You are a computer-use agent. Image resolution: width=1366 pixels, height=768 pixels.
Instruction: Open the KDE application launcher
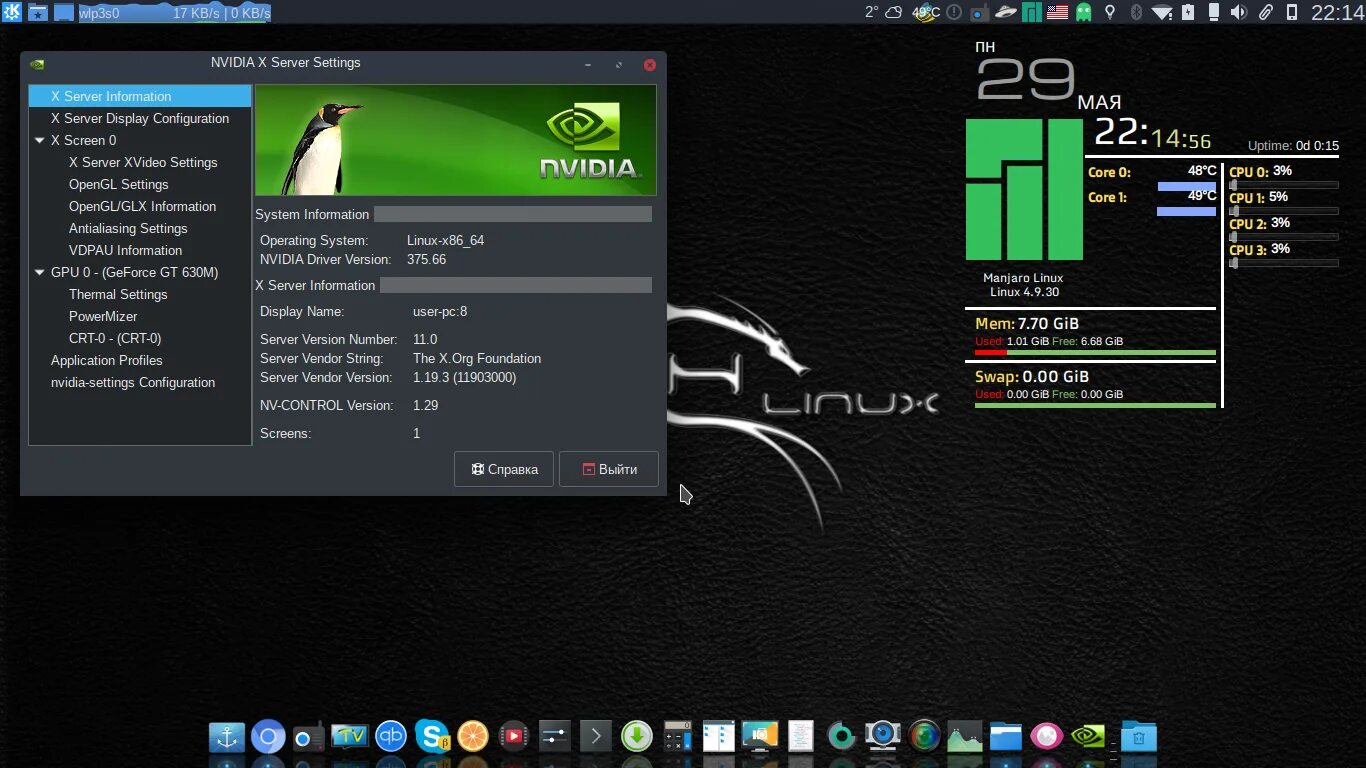10,12
